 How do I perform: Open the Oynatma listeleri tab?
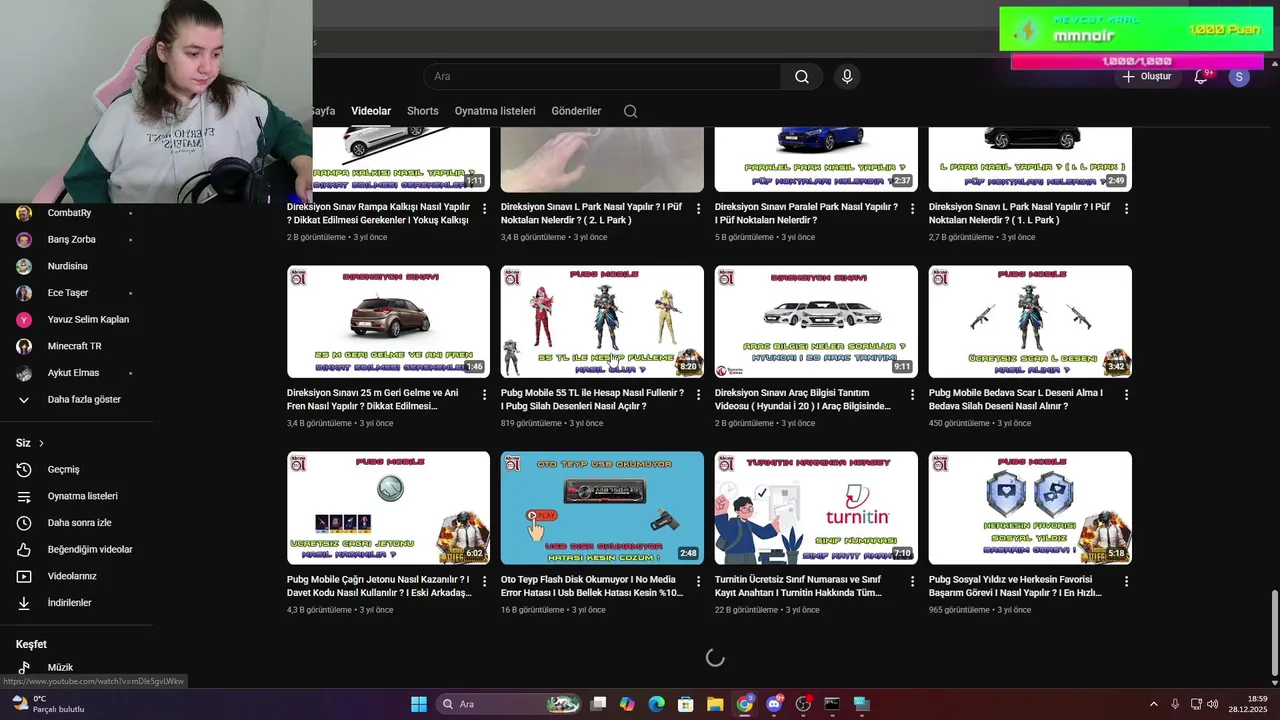495,111
